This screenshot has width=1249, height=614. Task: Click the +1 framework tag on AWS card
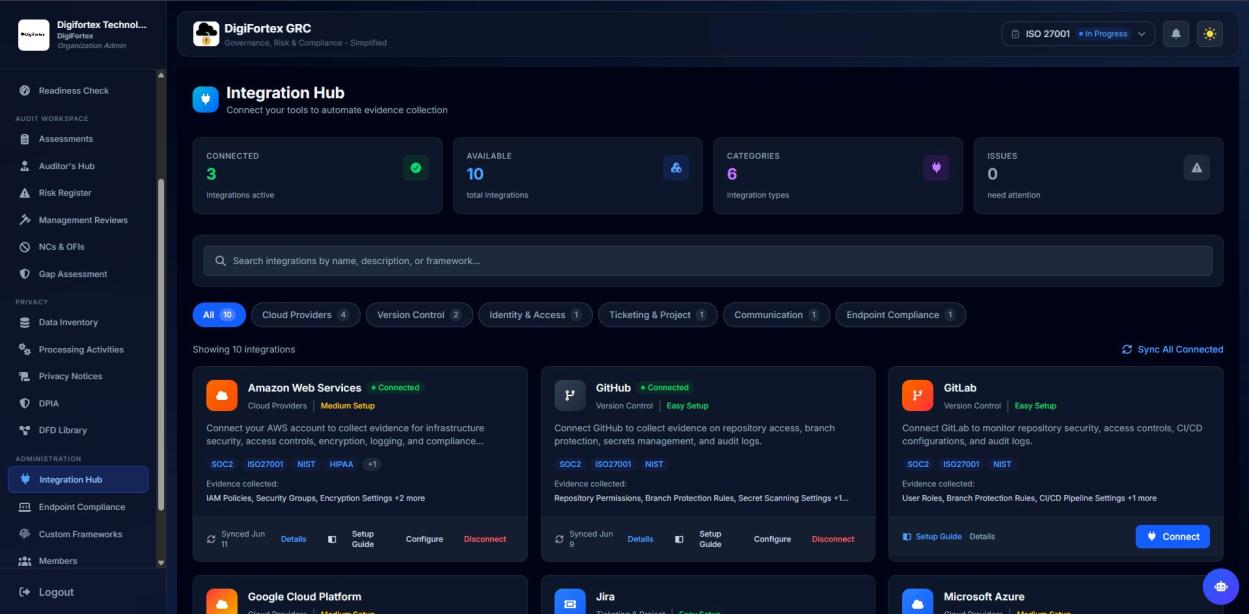[x=371, y=464]
